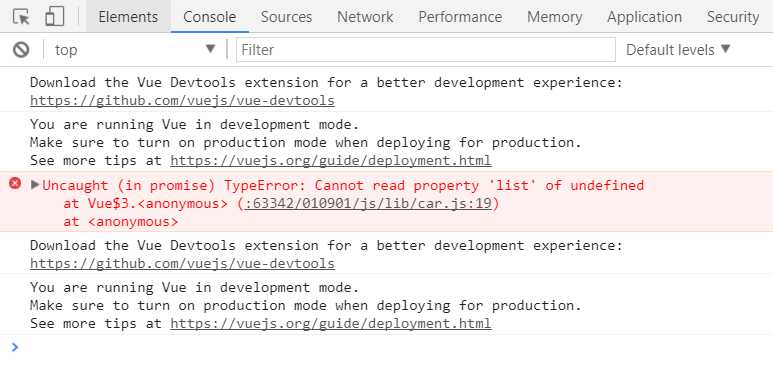Go to the Application tab
Screen dimensions: 773x384
point(644,17)
